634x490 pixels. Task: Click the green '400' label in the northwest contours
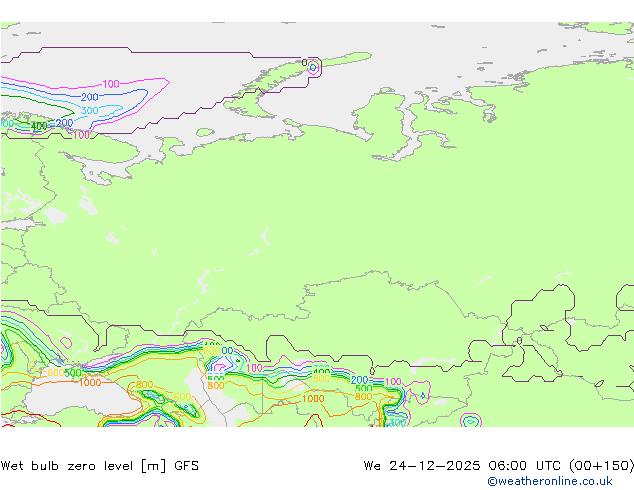tap(39, 126)
